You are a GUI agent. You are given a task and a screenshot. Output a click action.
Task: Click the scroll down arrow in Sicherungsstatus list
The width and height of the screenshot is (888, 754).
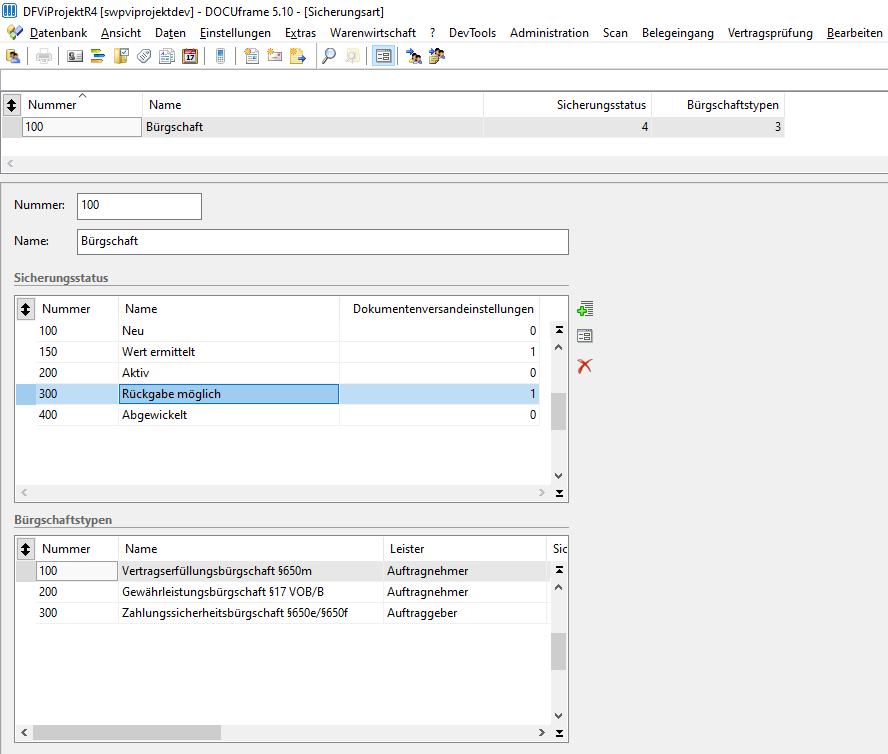558,476
